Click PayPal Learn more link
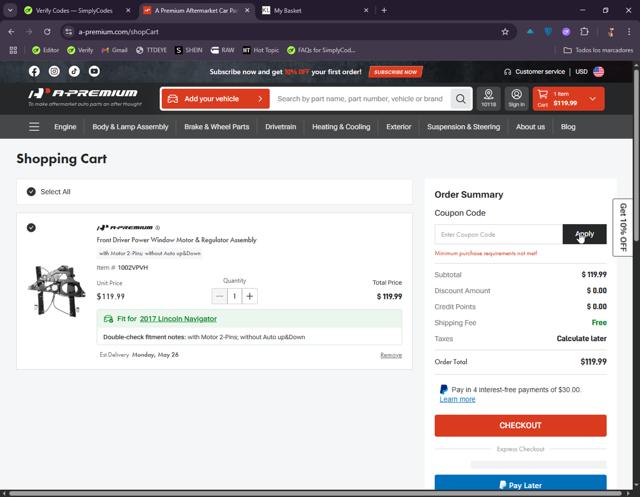Image resolution: width=640 pixels, height=497 pixels. [457, 399]
